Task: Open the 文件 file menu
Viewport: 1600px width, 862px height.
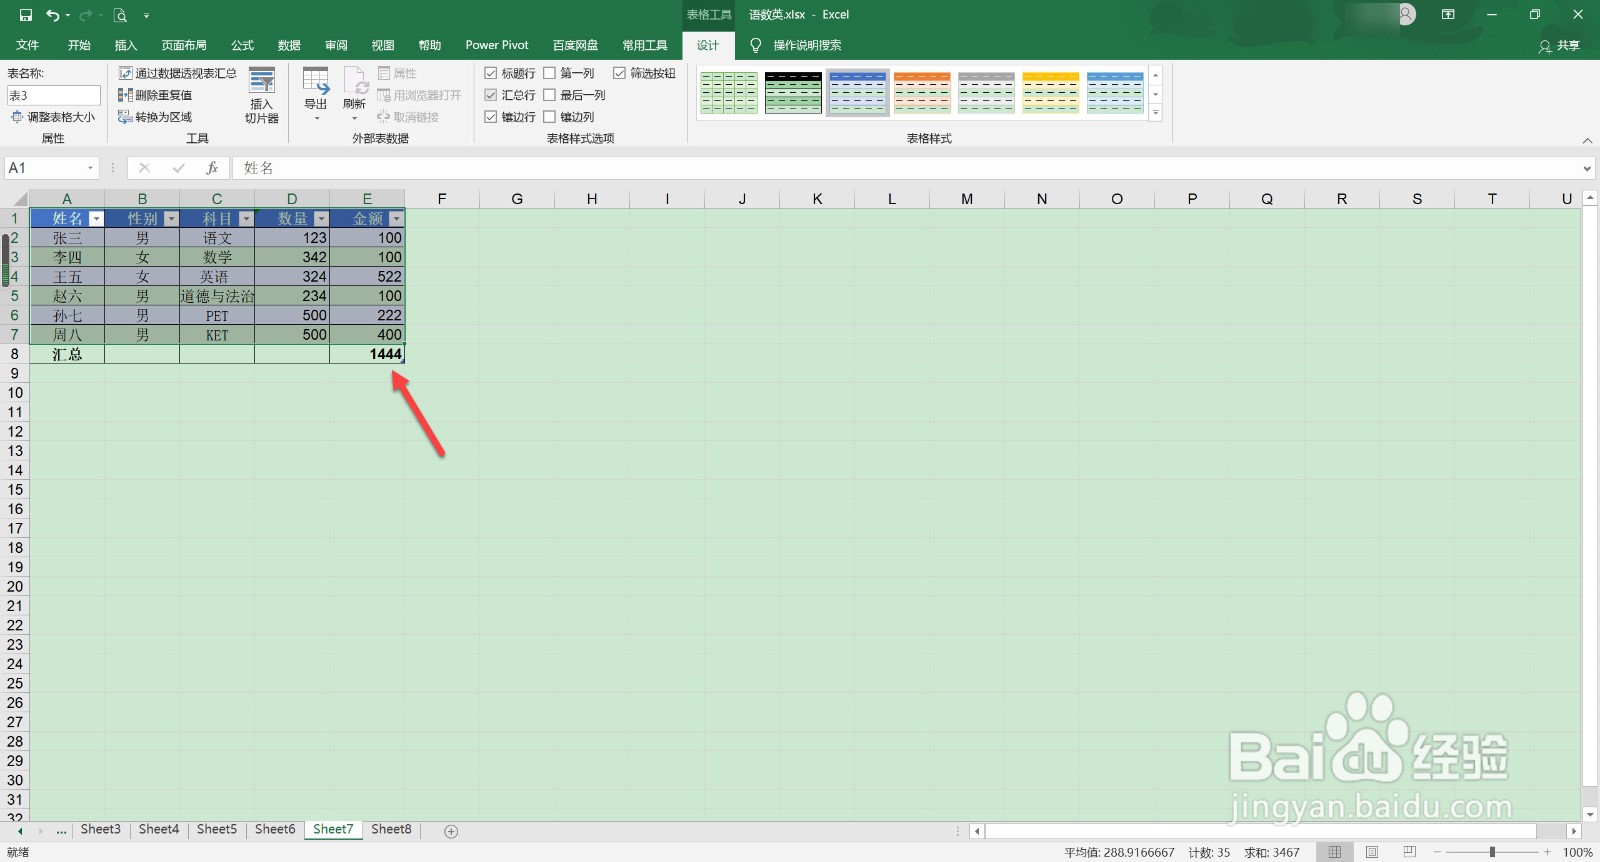Action: tap(28, 45)
